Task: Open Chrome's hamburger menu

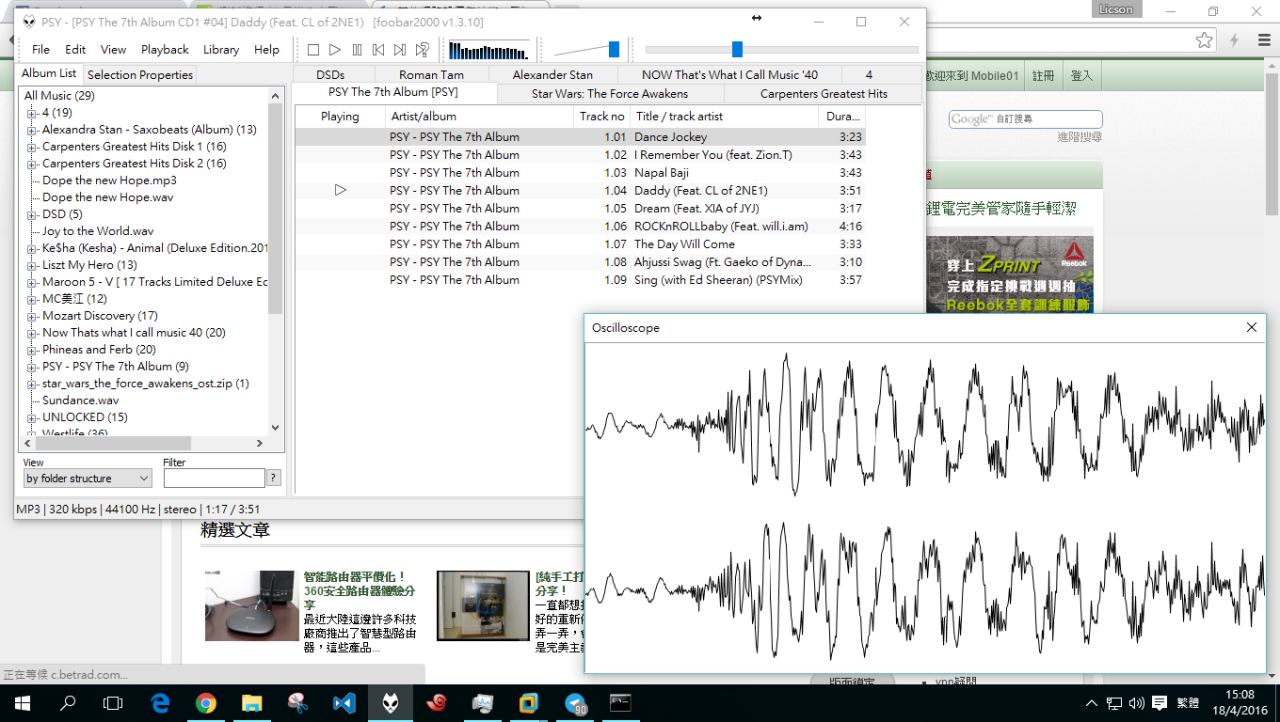Action: 1262,40
